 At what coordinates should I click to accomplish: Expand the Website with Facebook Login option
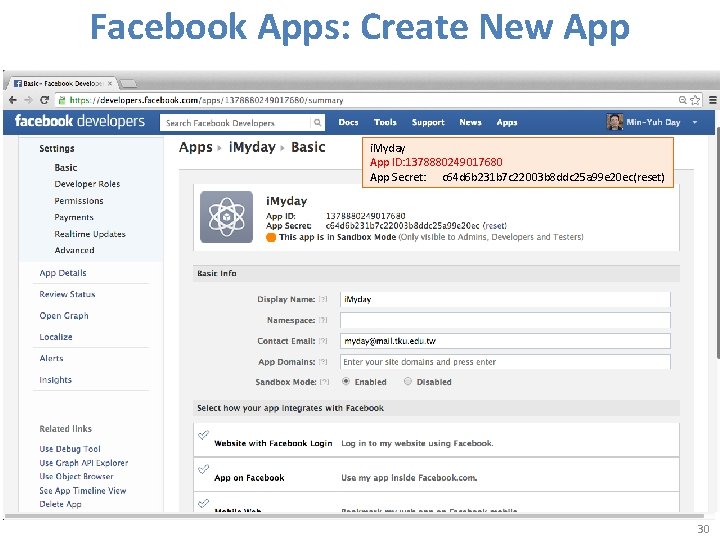436,439
